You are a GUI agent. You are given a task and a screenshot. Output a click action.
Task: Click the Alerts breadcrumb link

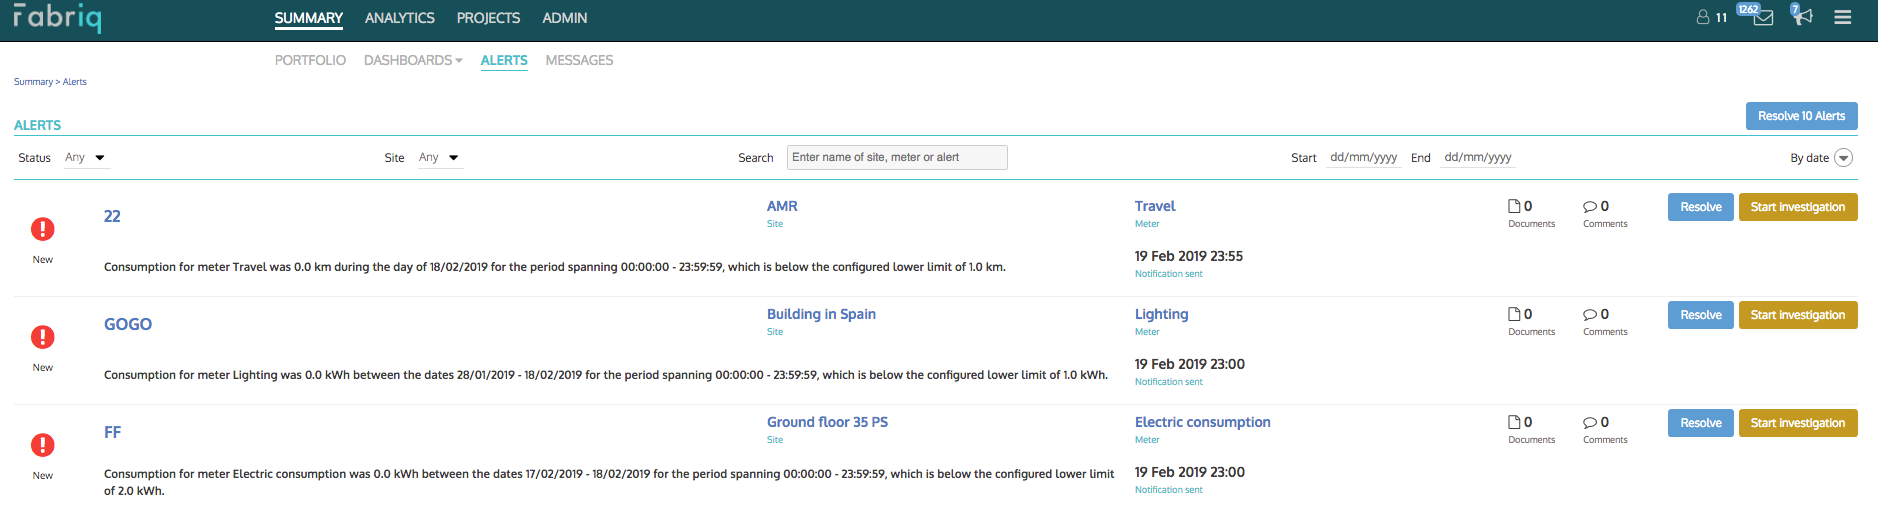(x=75, y=82)
